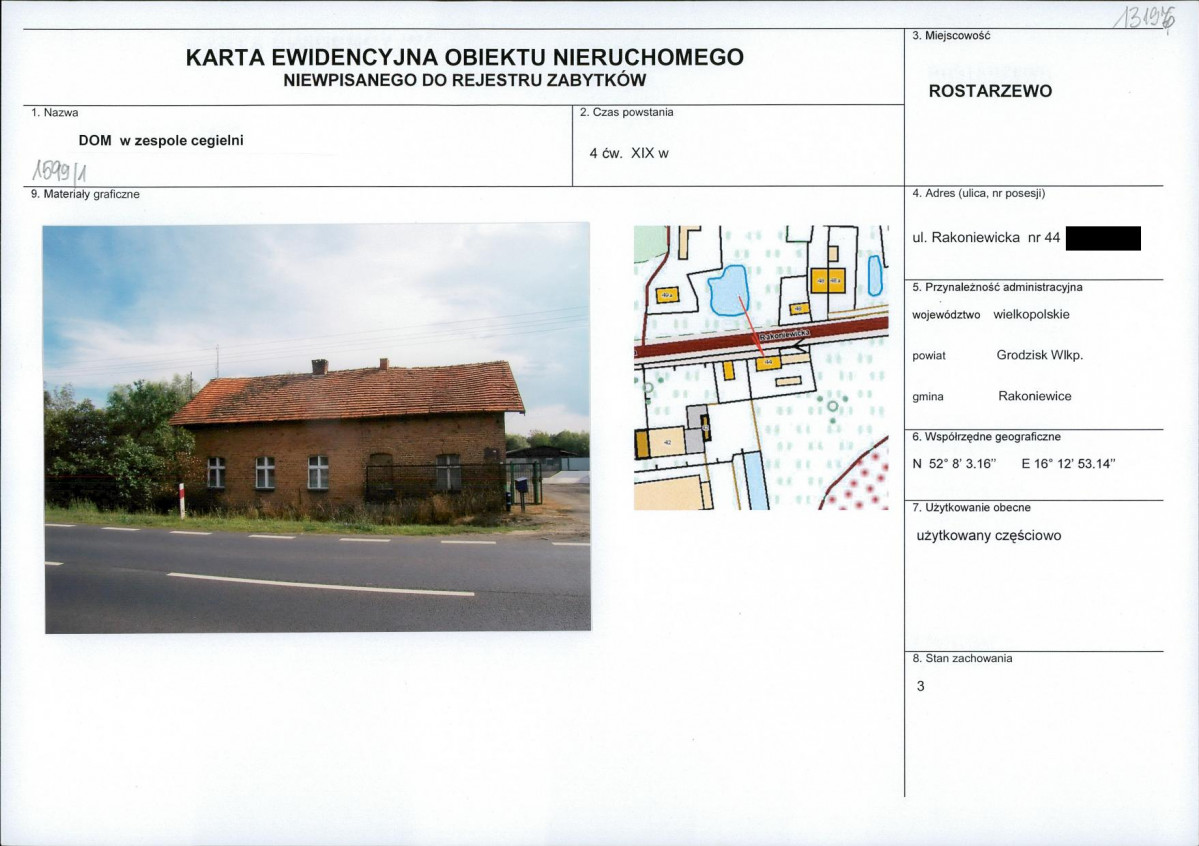Click the label 1. Nazwa
This screenshot has height=846, width=1199.
[54, 112]
